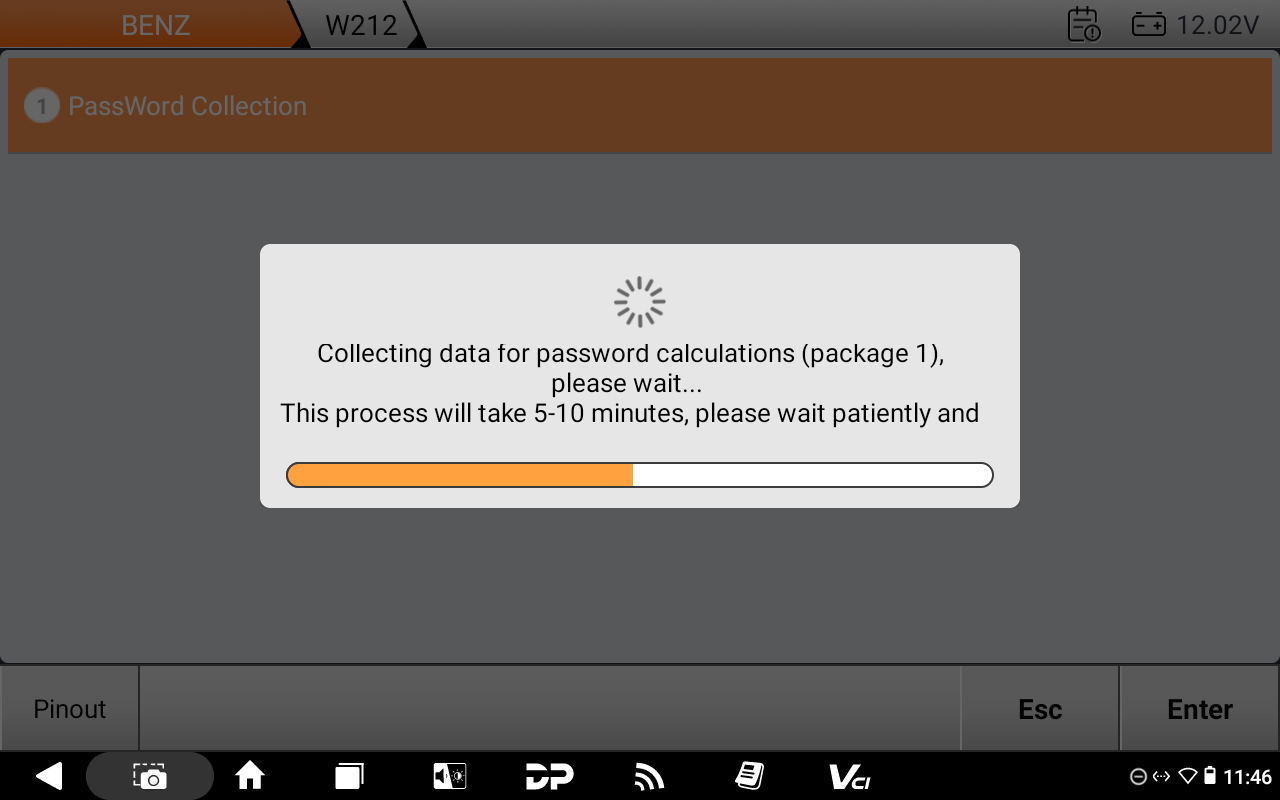Click the Enter button
The image size is (1280, 800).
click(1200, 709)
